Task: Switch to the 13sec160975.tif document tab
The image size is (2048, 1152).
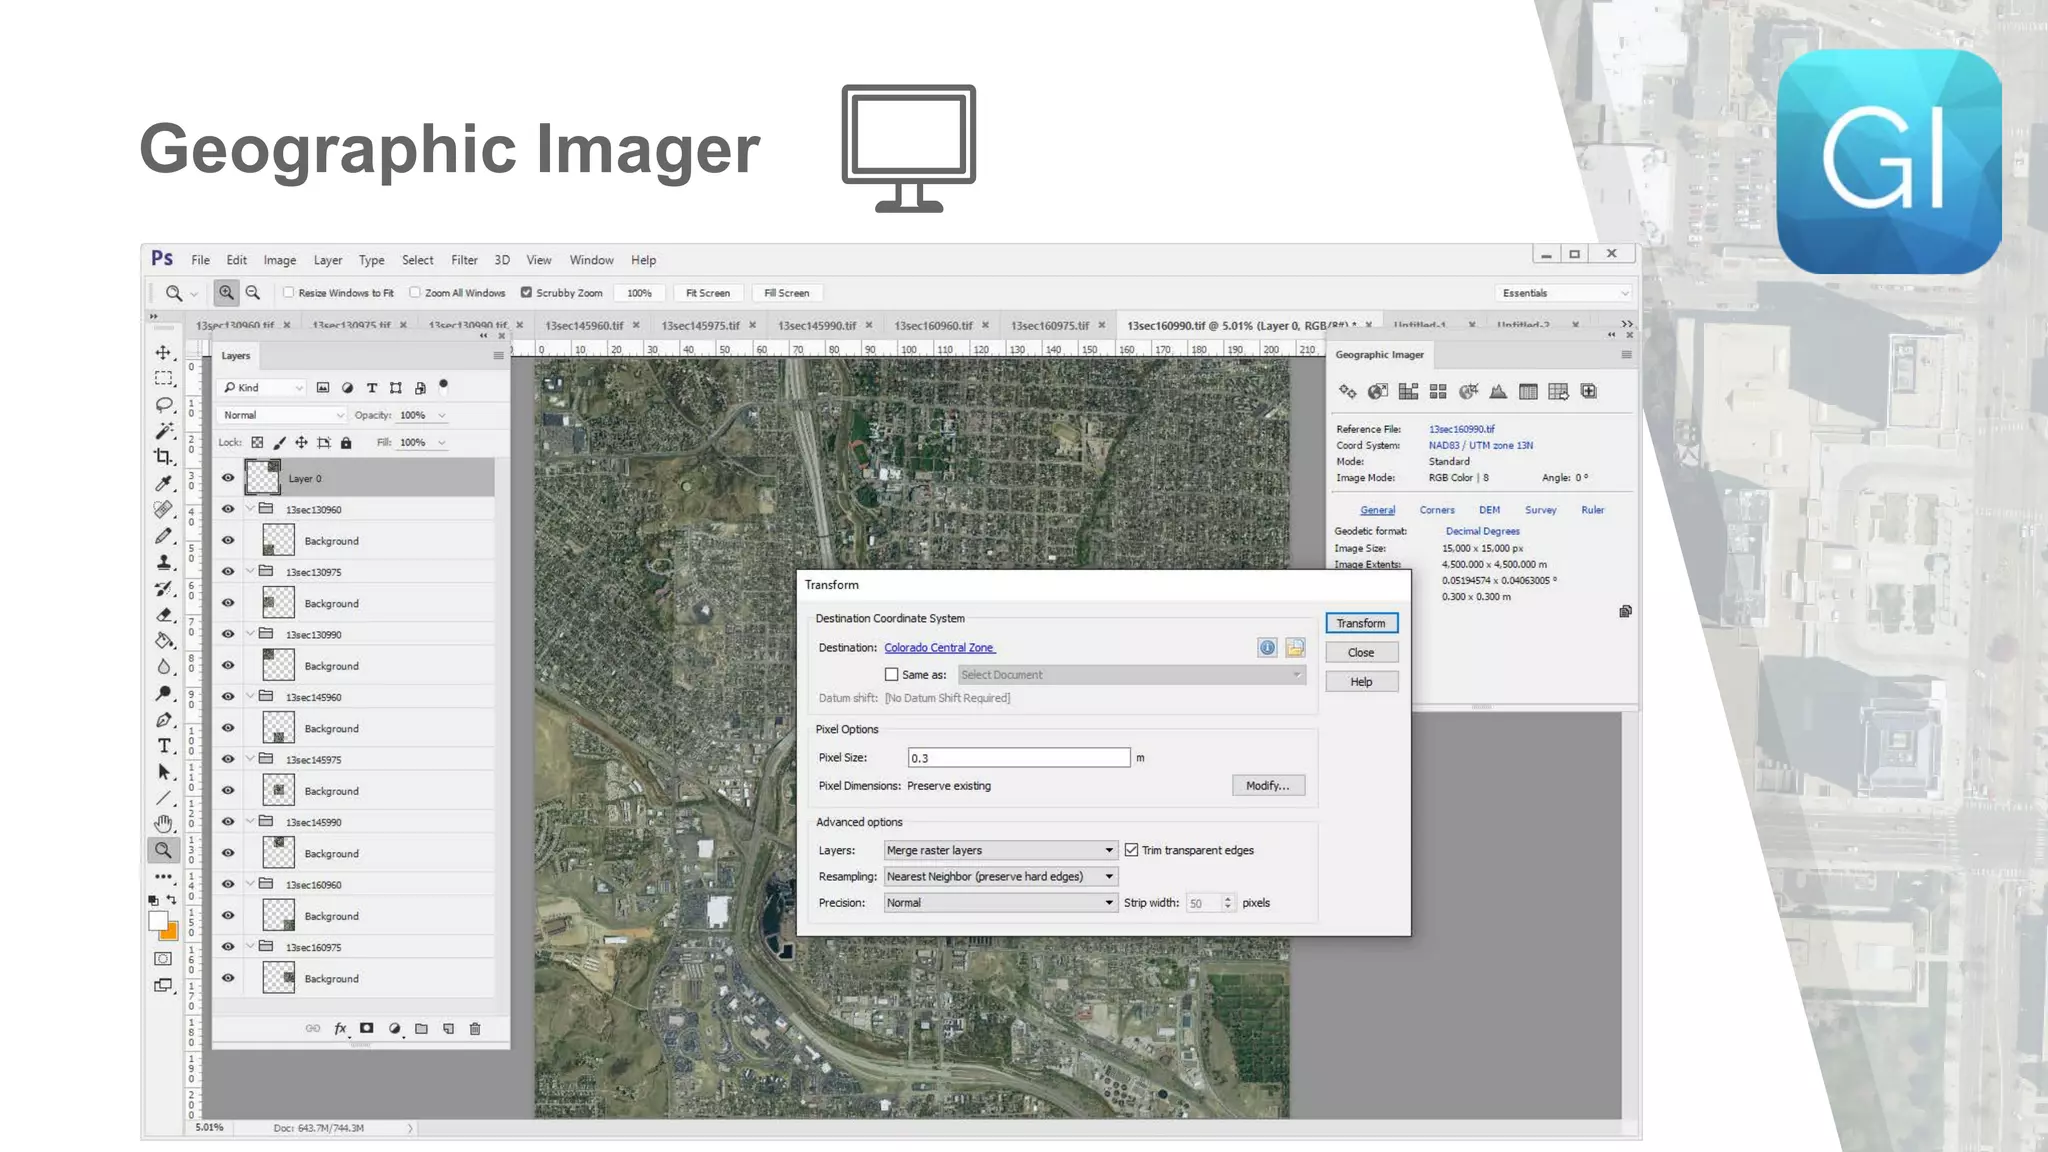Action: [1050, 325]
